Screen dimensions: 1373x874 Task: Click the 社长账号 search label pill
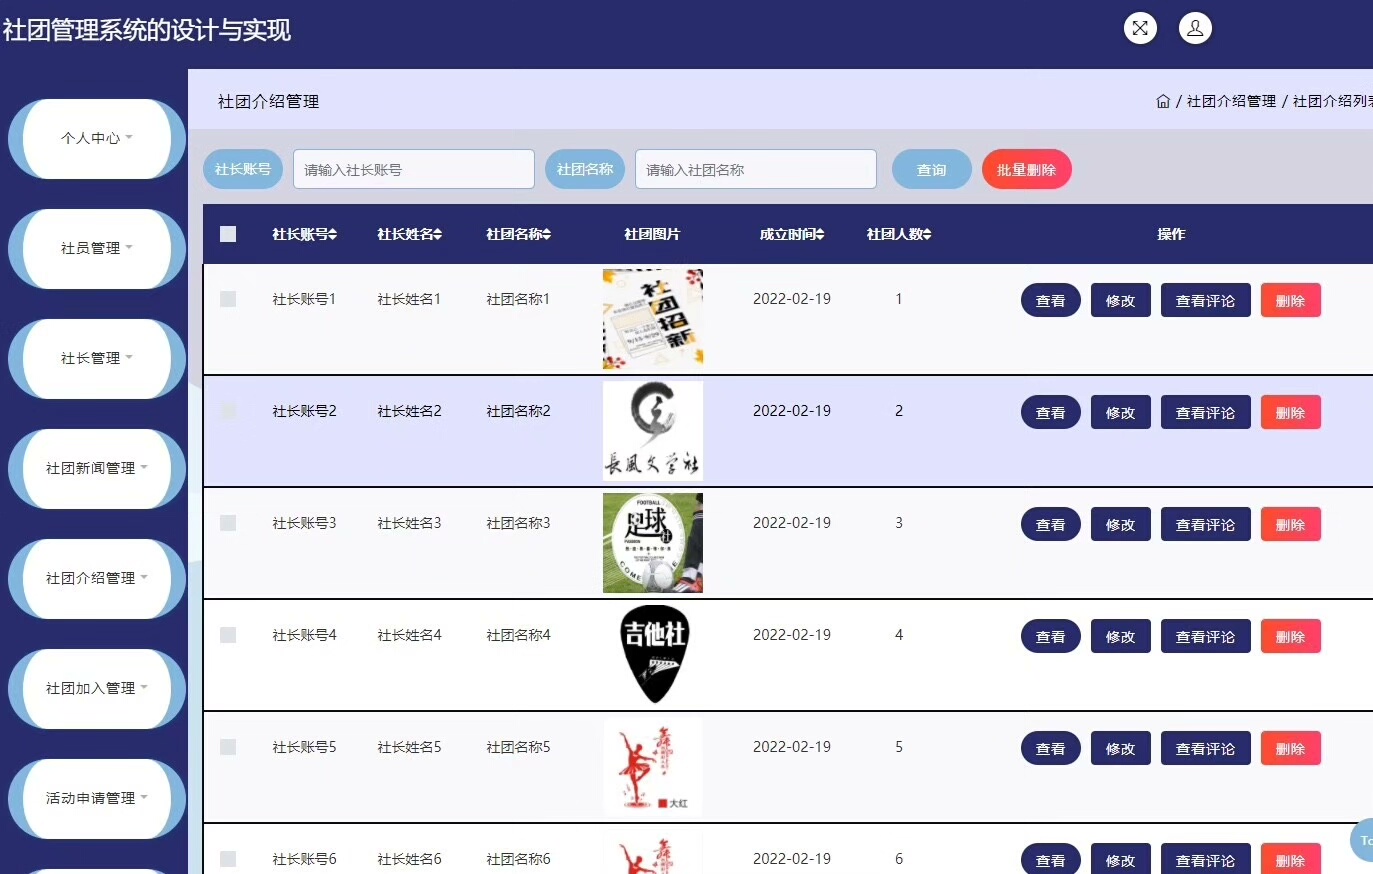point(243,170)
